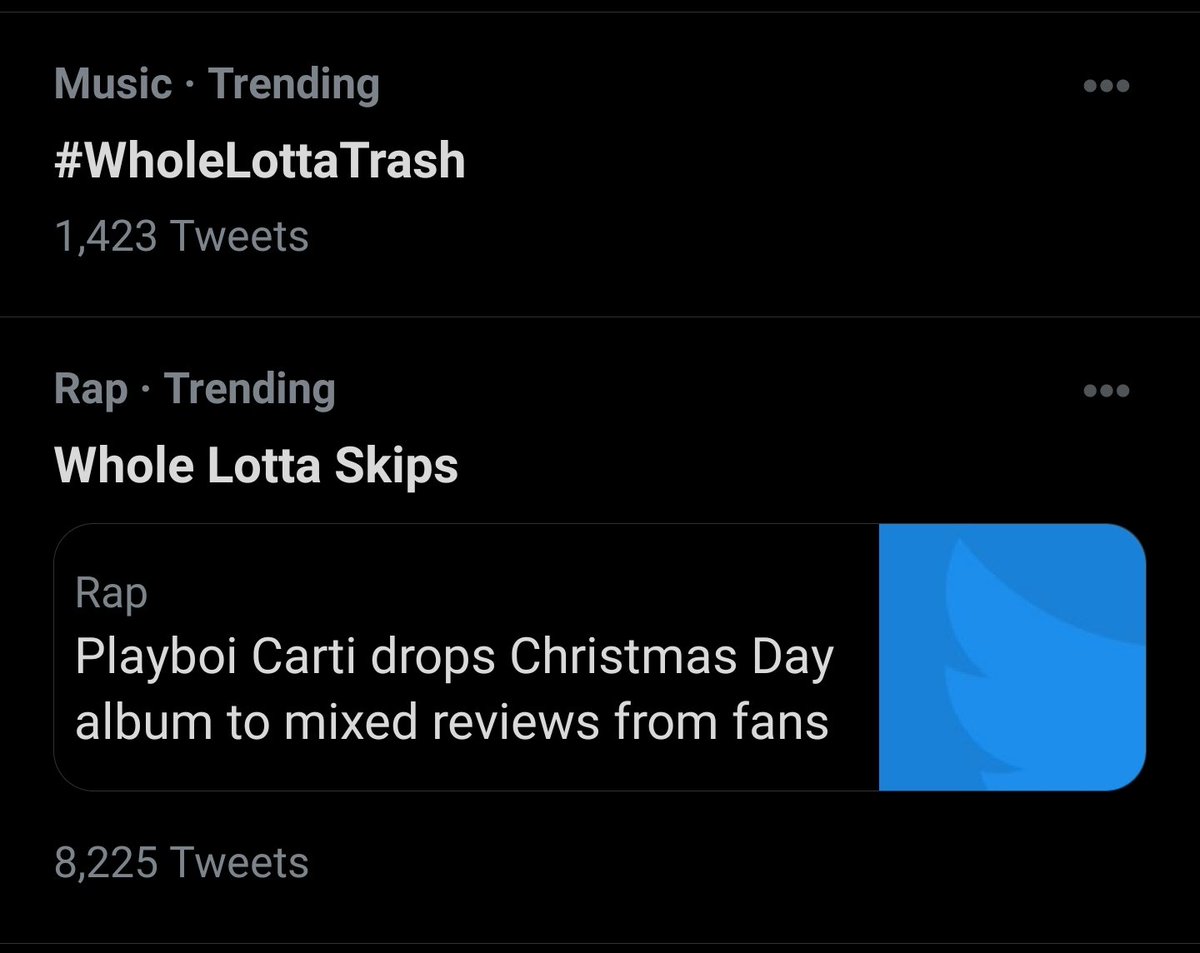This screenshot has width=1200, height=953.
Task: Open the Whole Lotta Skips trending topic
Action: (x=256, y=465)
